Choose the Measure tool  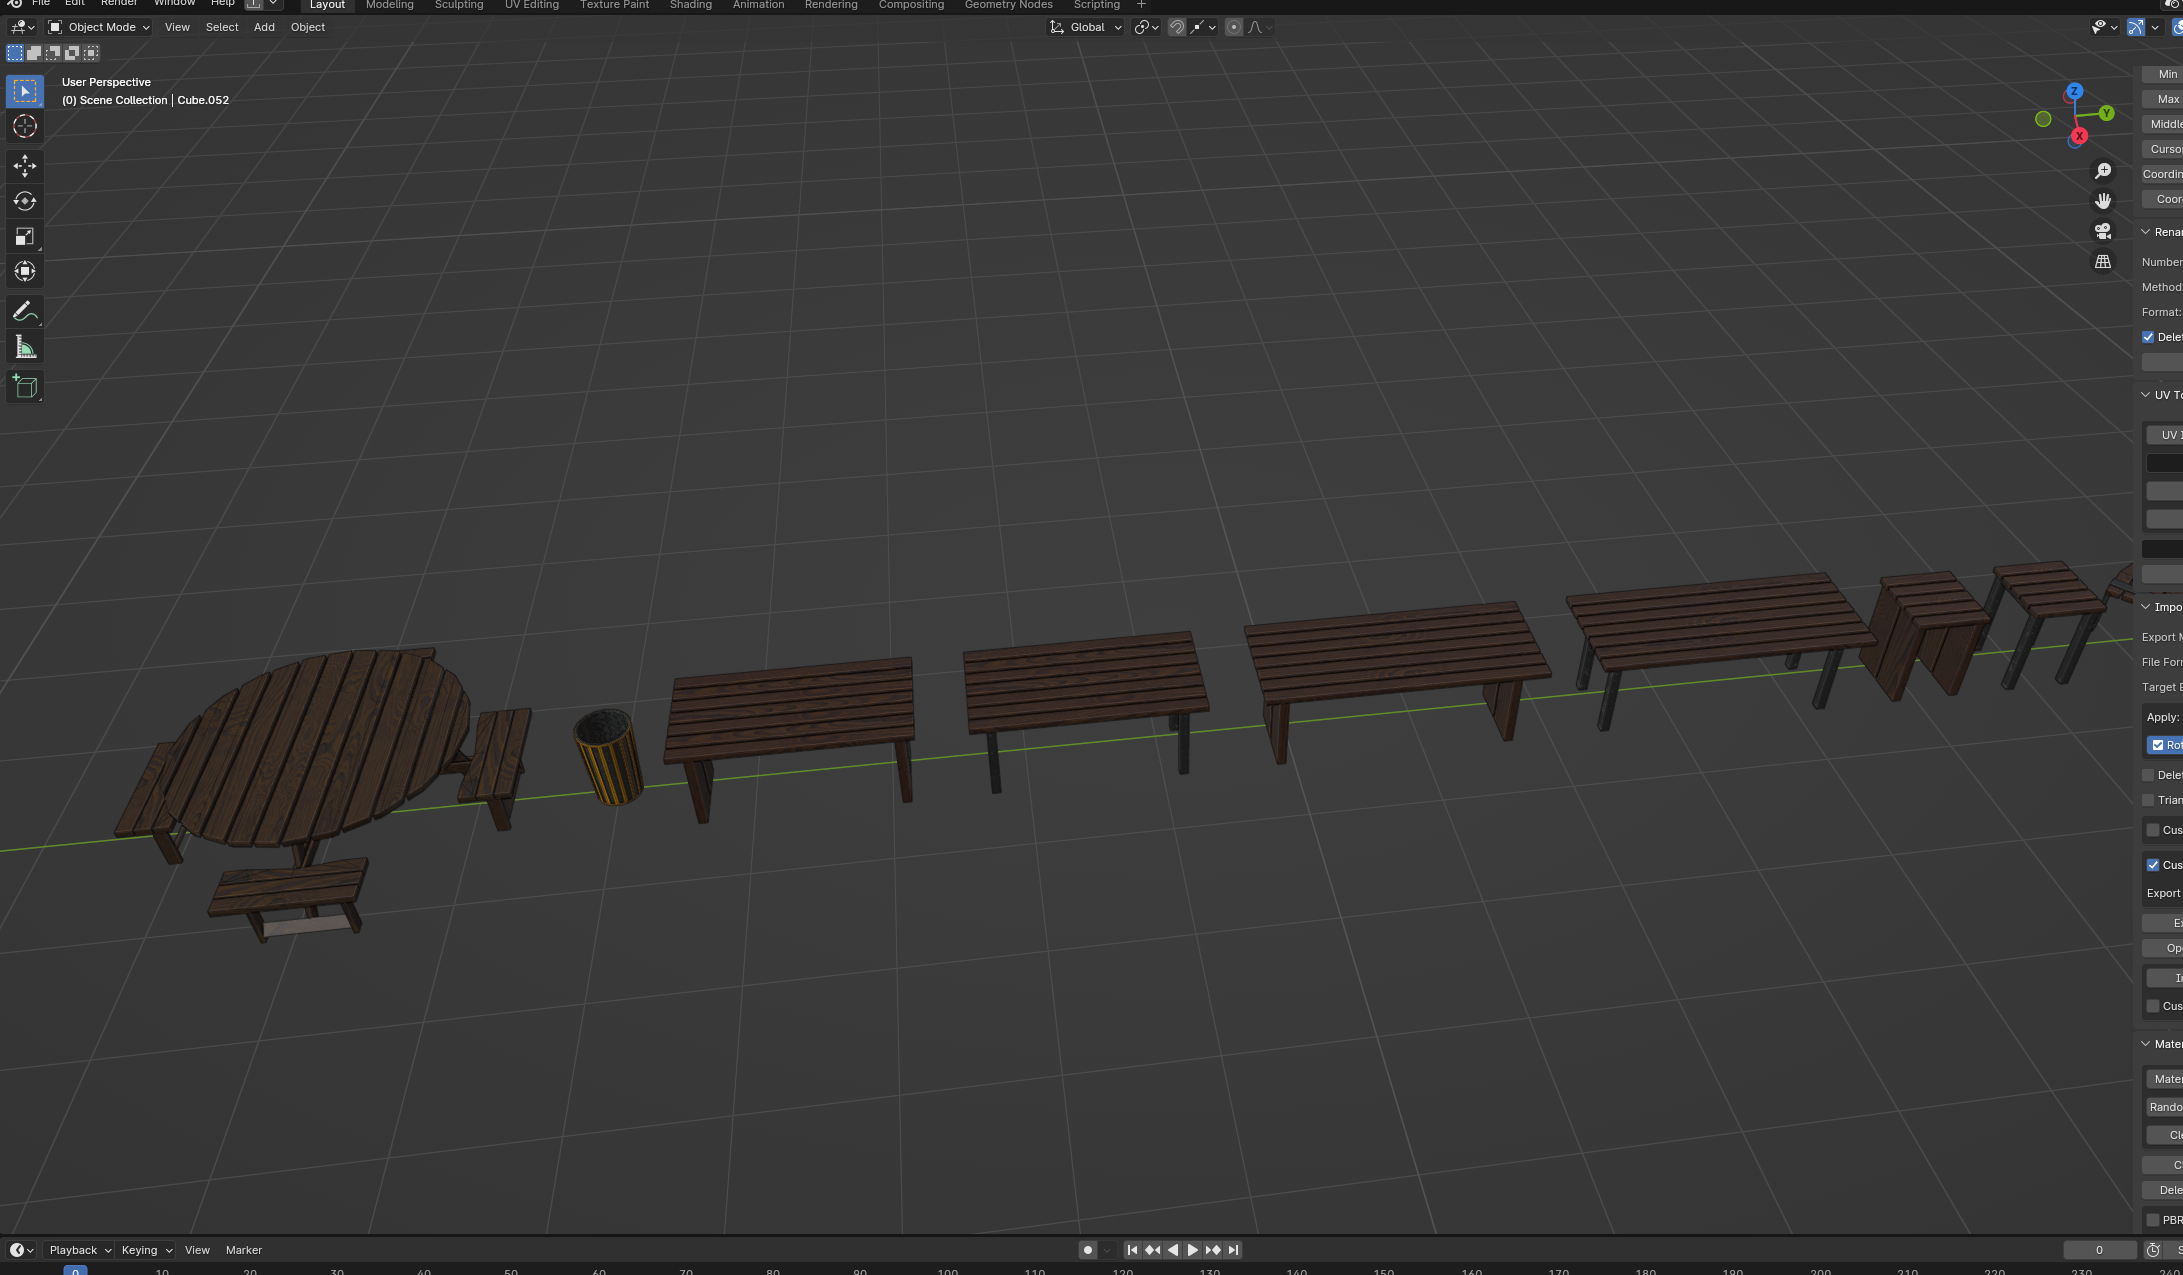coord(25,347)
